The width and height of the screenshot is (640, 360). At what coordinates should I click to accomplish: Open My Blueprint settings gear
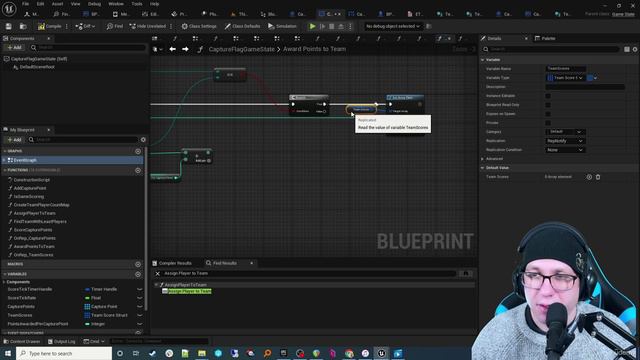point(143,140)
